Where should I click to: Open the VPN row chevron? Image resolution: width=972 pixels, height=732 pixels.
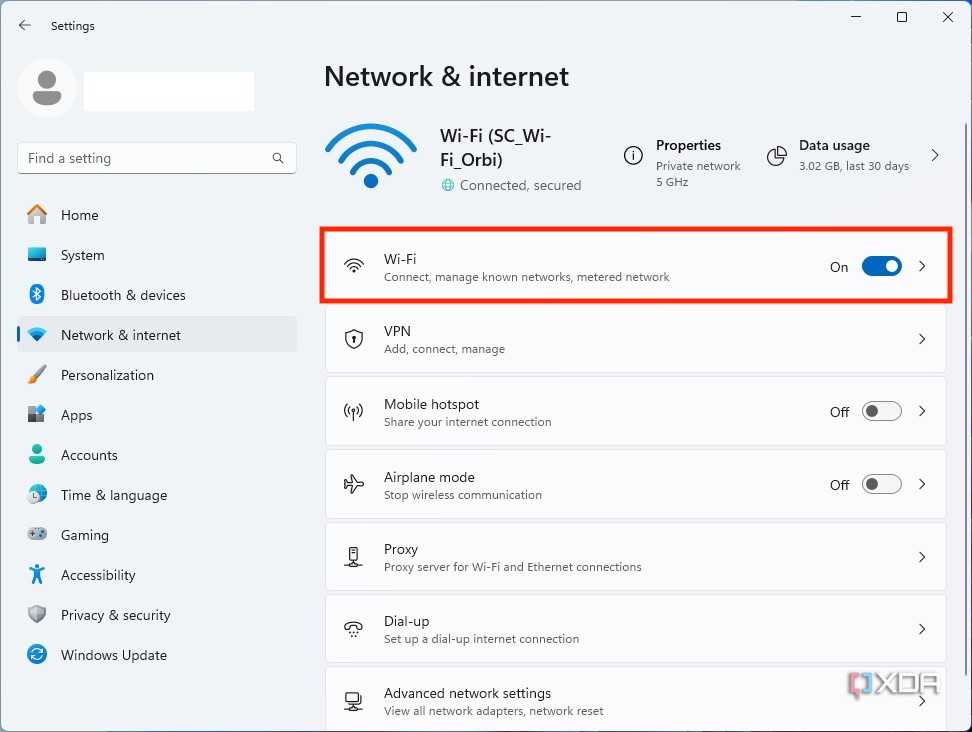[x=922, y=339]
